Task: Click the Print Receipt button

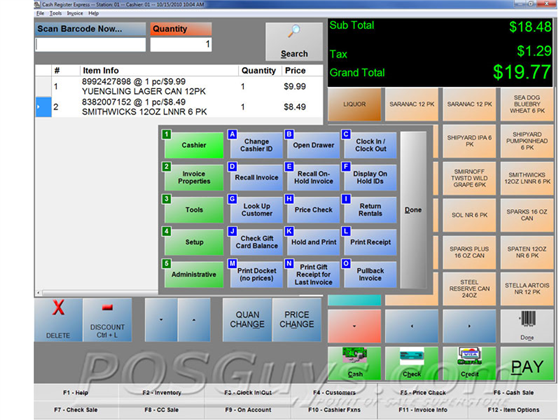Action: coord(370,242)
